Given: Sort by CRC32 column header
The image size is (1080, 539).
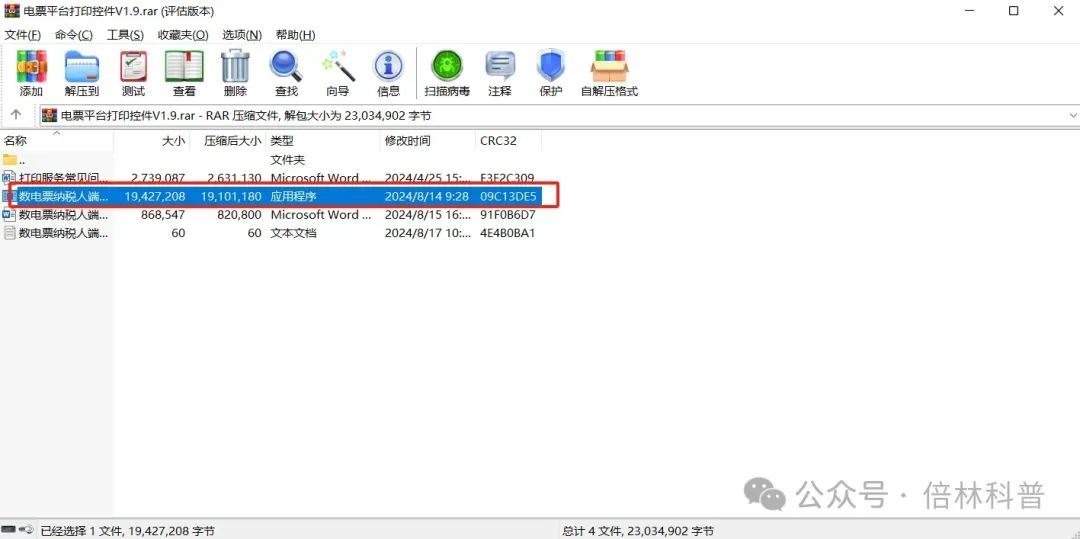Looking at the screenshot, I should (508, 140).
